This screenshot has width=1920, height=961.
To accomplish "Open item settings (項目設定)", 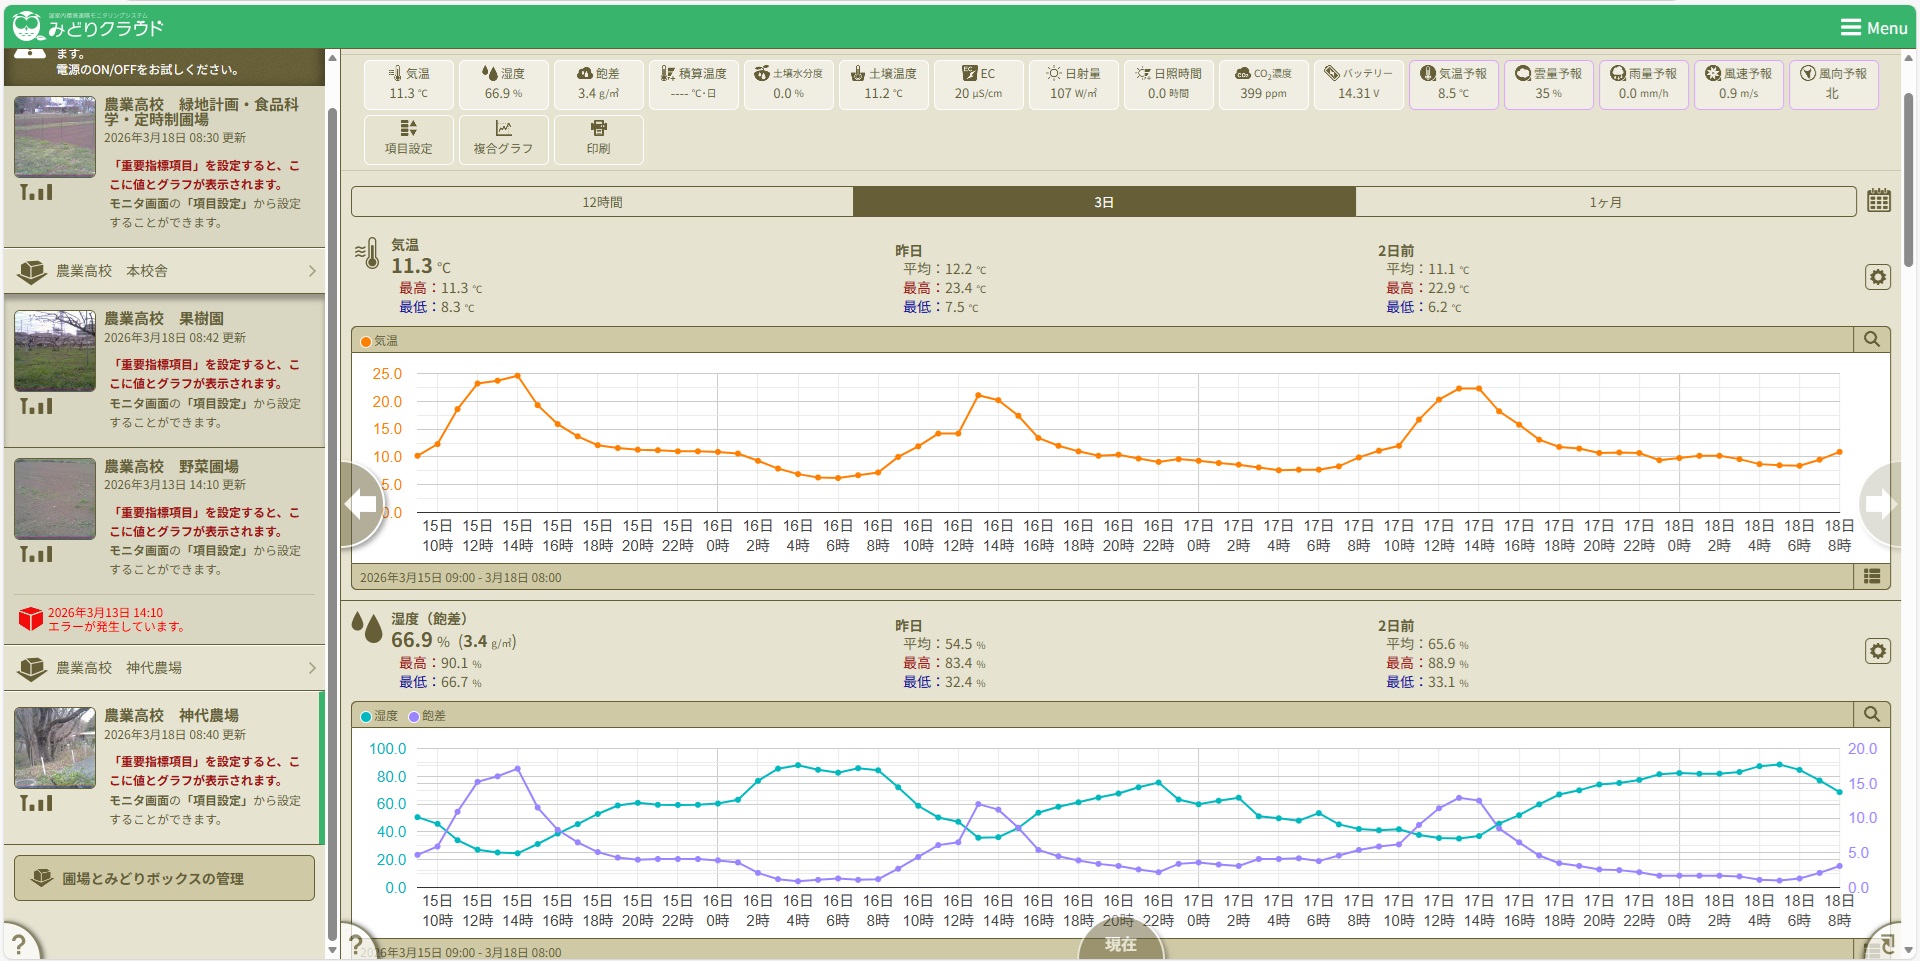I will [x=408, y=138].
